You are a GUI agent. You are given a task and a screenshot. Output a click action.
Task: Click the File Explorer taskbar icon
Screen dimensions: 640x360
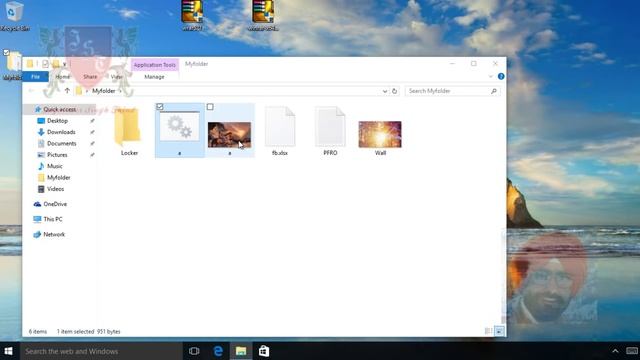click(x=241, y=351)
